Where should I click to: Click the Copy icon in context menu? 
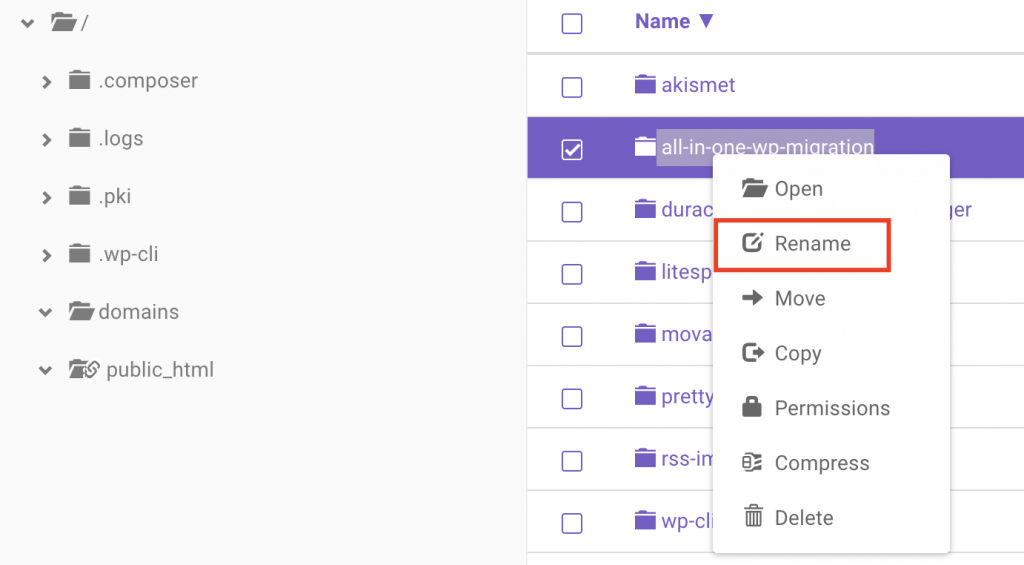pyautogui.click(x=753, y=353)
